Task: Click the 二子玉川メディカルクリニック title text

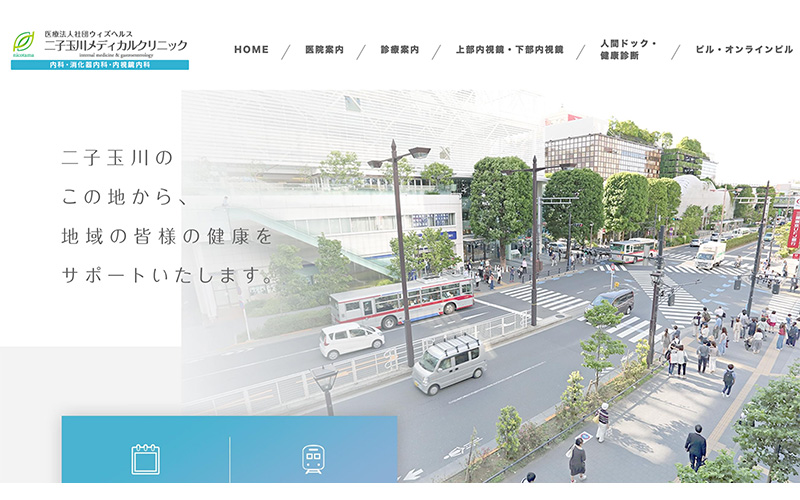Action: [x=115, y=46]
